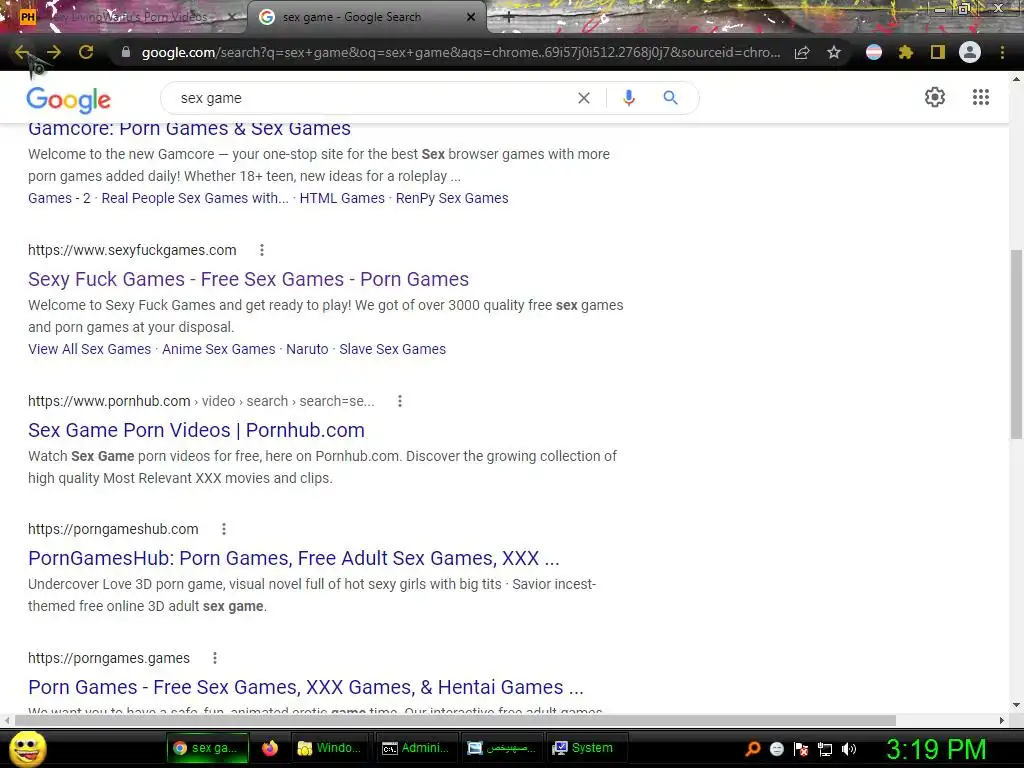
Task: Click the vertical scrollbar thumb
Action: (x=1016, y=344)
